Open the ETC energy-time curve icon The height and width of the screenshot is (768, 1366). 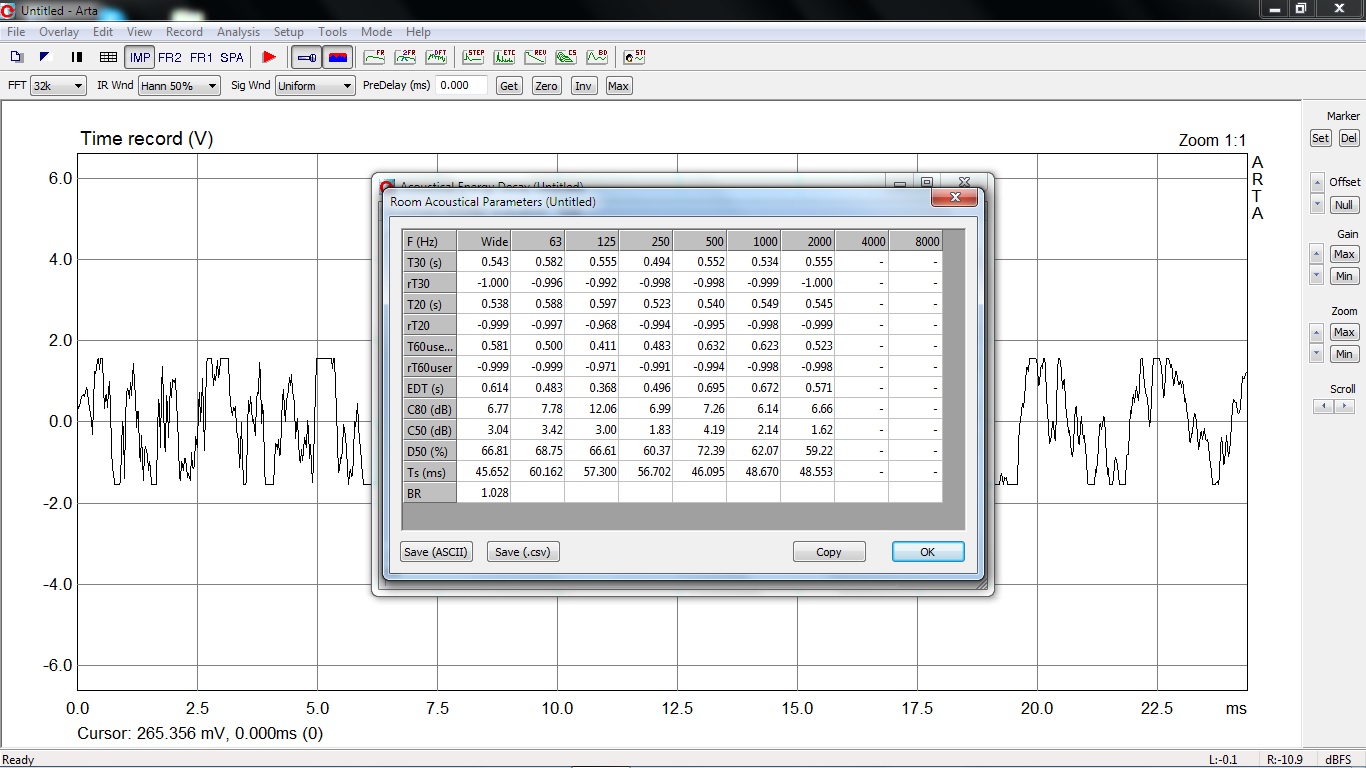[x=503, y=57]
